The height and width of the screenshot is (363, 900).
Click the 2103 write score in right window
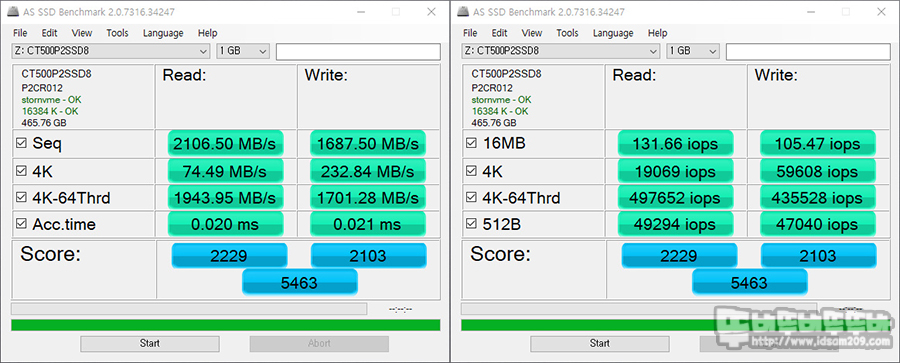[x=818, y=256]
